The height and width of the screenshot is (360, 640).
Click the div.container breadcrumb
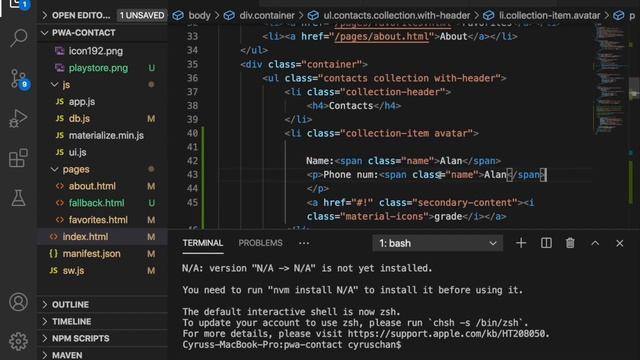click(267, 16)
